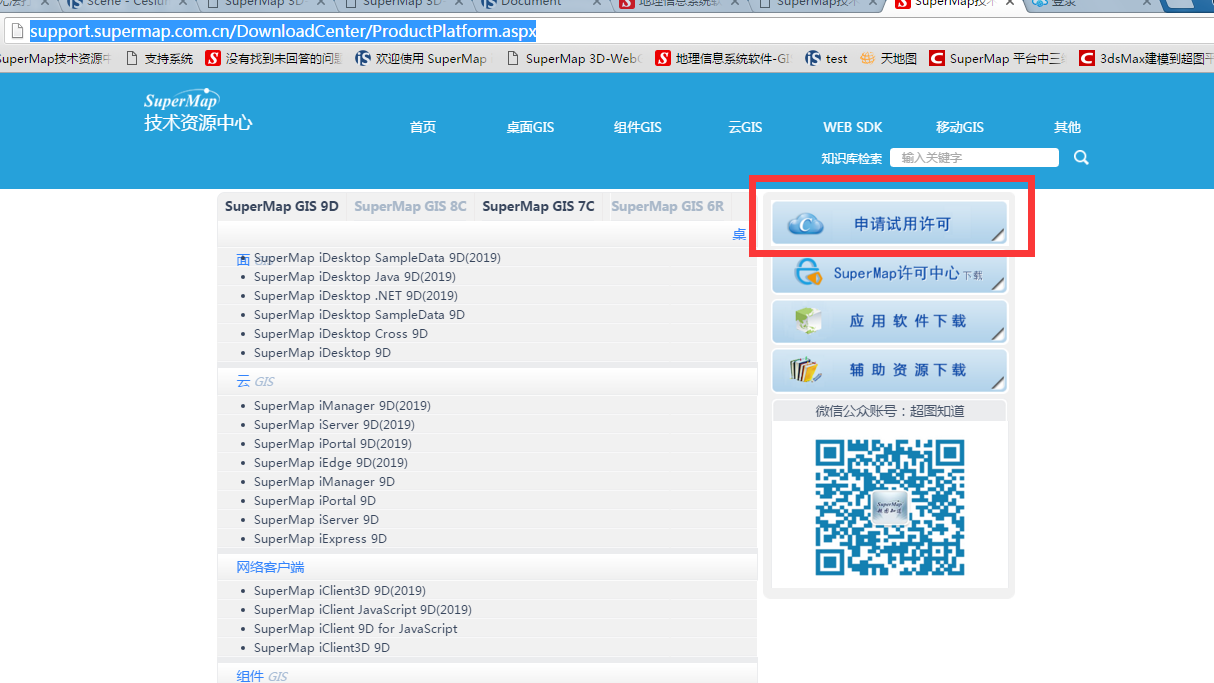Click the magnifier search icon
Screen dimensions: 1214x683
click(x=1081, y=157)
